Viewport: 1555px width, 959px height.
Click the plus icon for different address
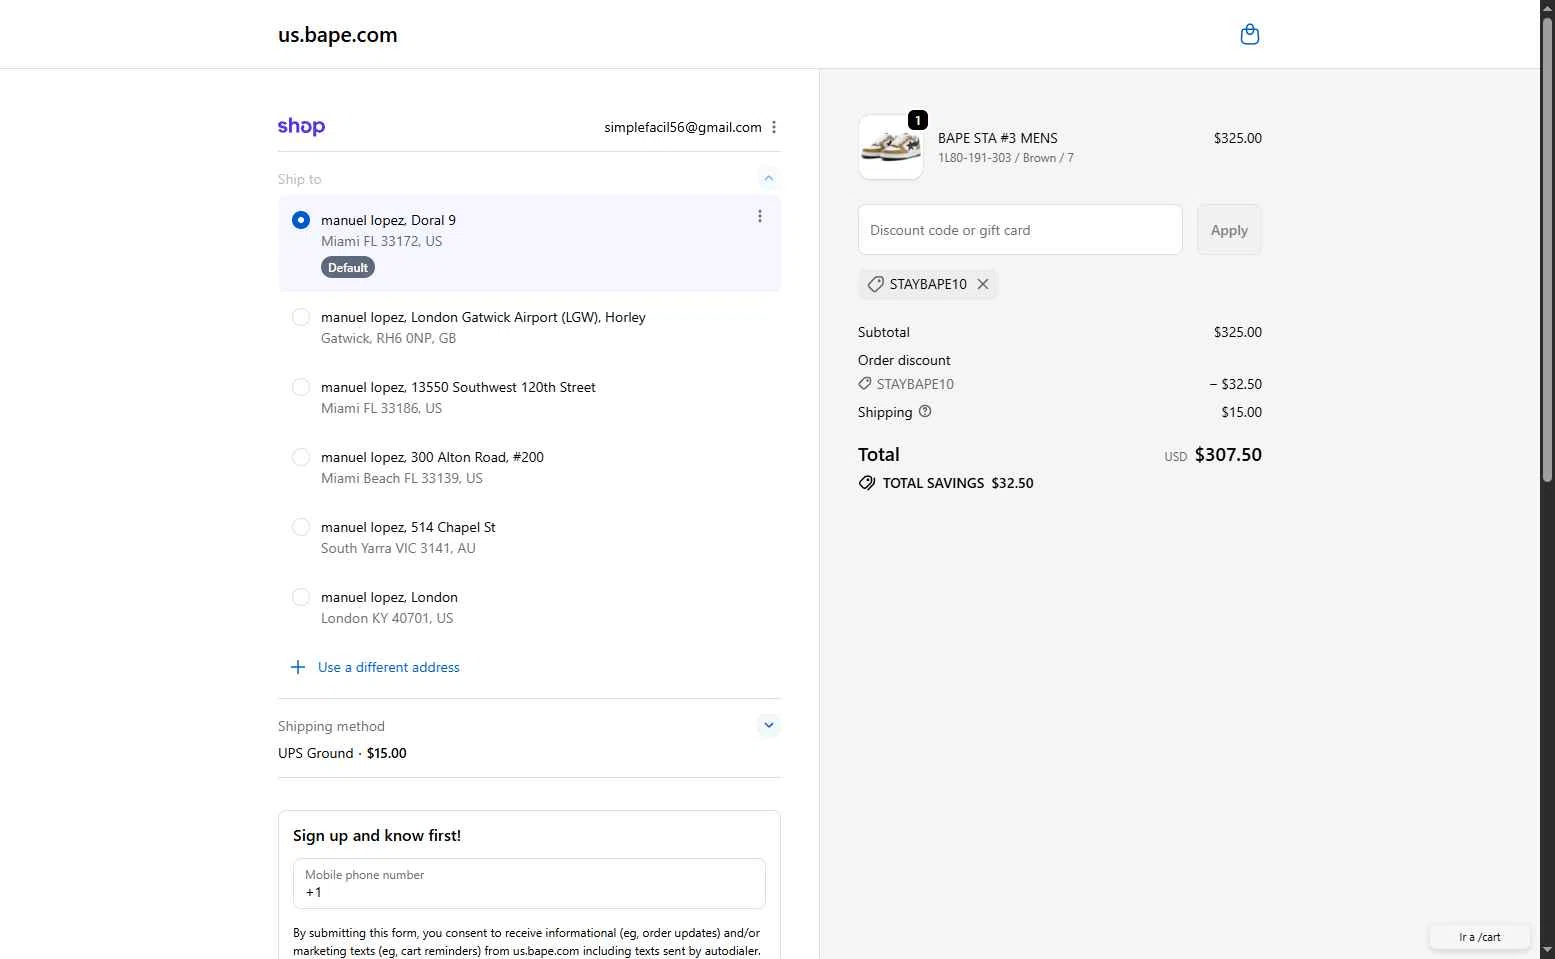(298, 667)
